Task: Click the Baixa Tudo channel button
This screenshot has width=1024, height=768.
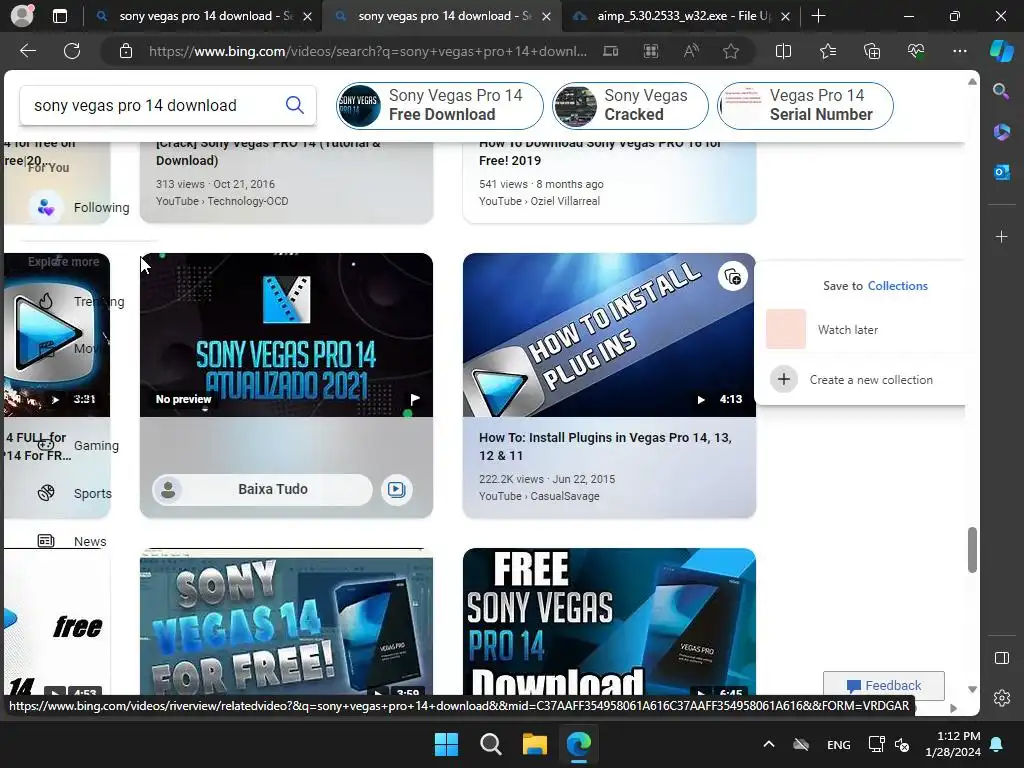Action: coord(263,489)
